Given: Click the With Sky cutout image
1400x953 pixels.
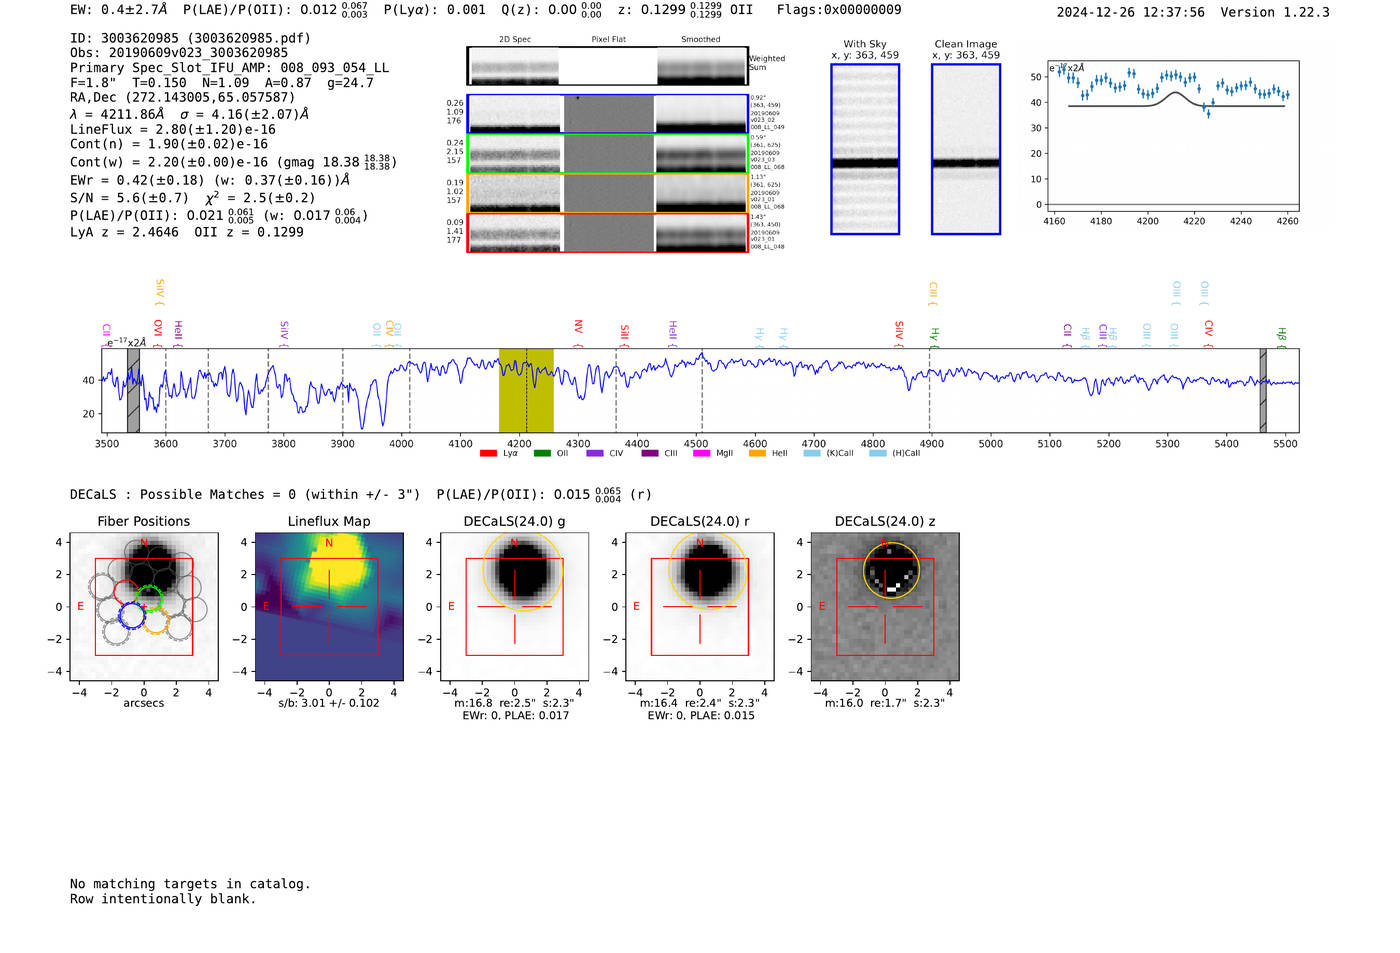Looking at the screenshot, I should (x=865, y=149).
